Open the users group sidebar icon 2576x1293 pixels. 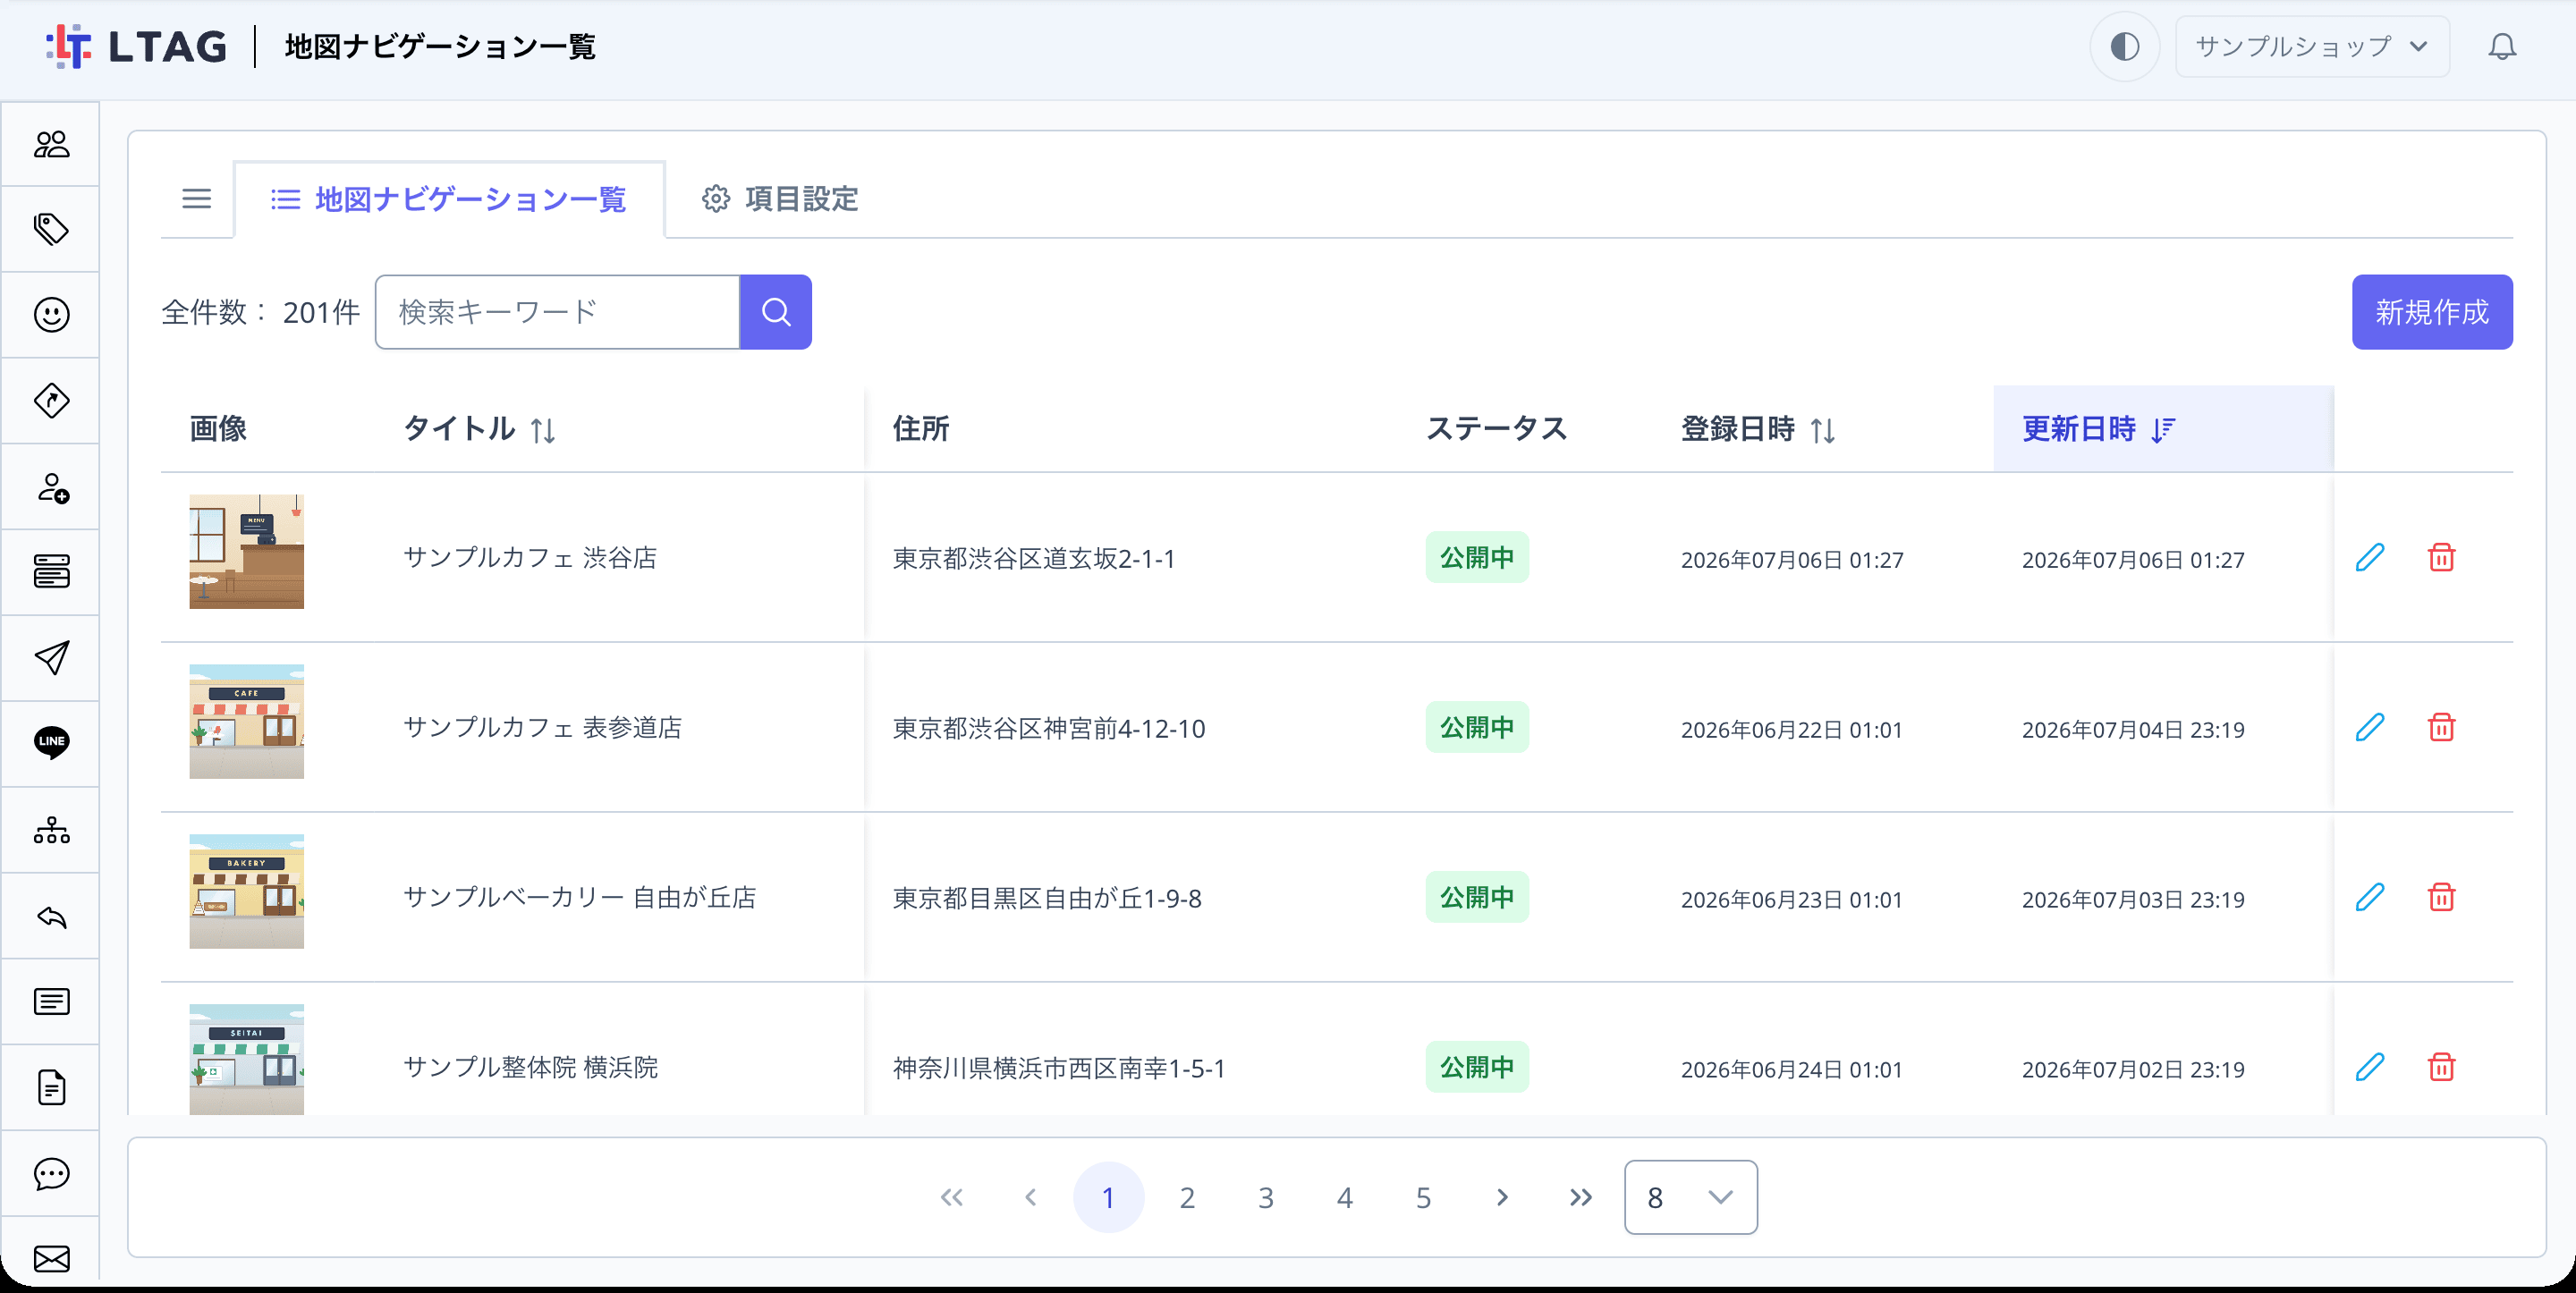point(51,144)
